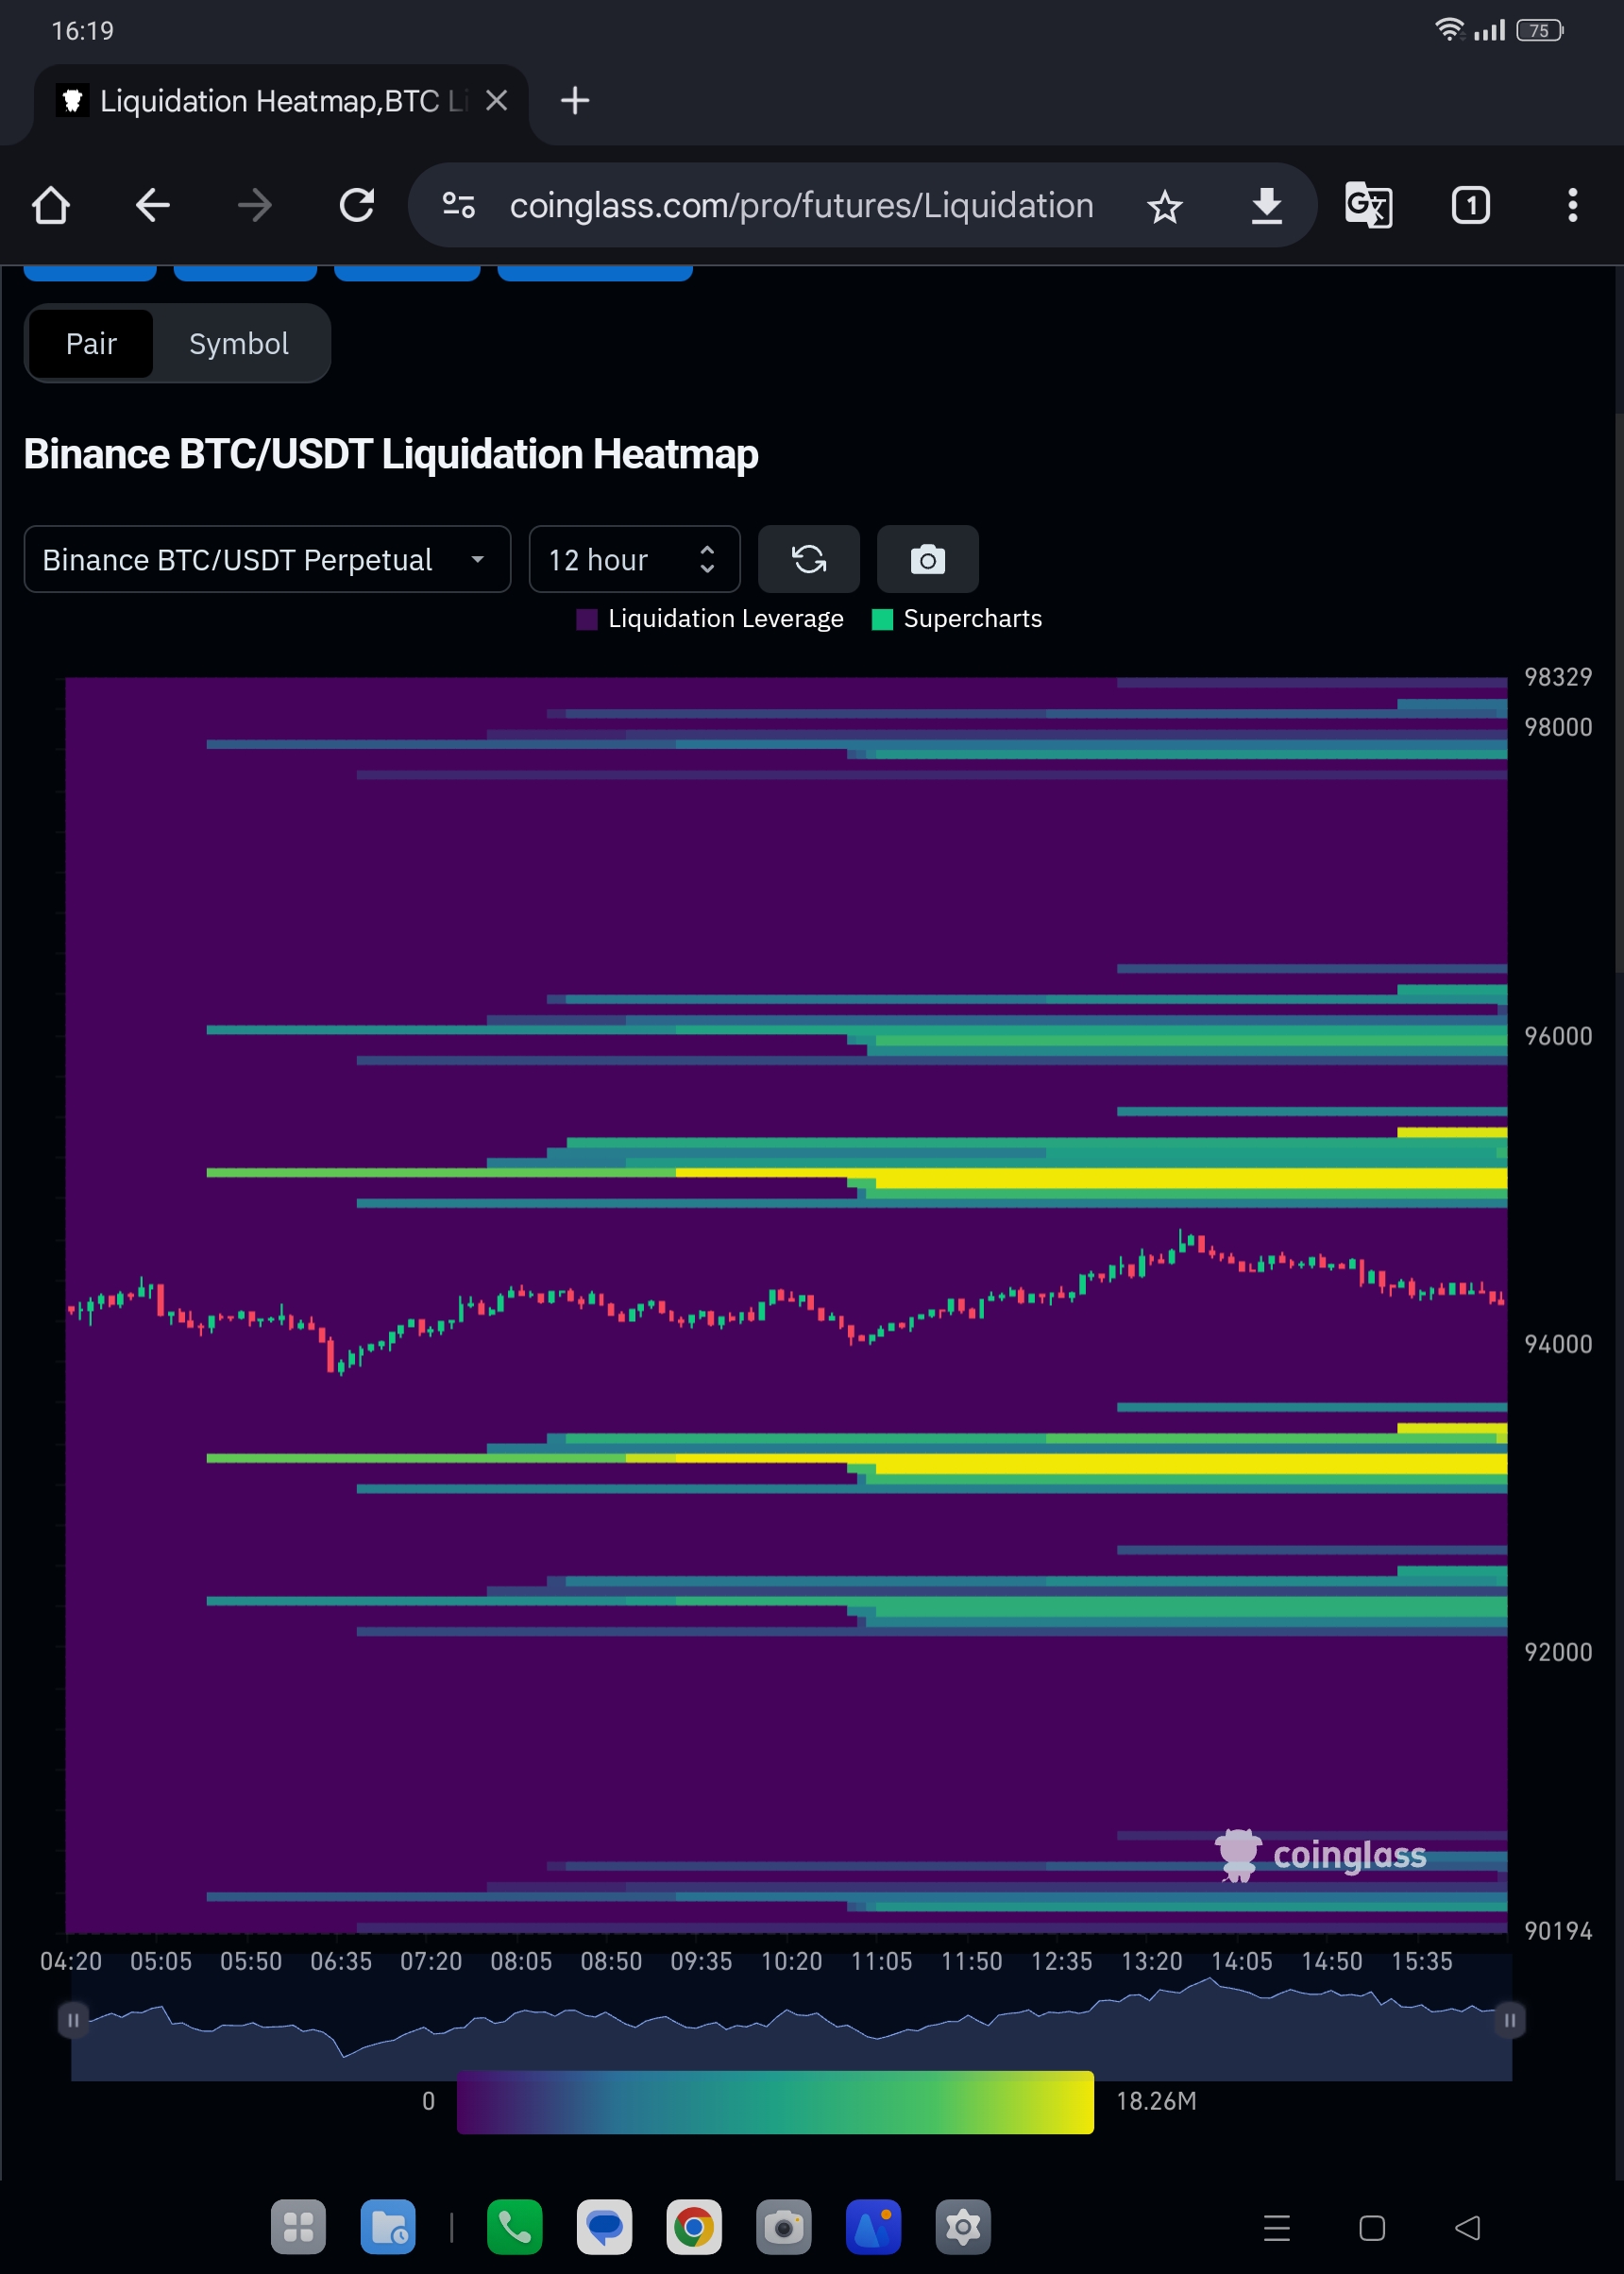The height and width of the screenshot is (2274, 1624).
Task: Click the 98000 price axis label
Action: (x=1558, y=727)
